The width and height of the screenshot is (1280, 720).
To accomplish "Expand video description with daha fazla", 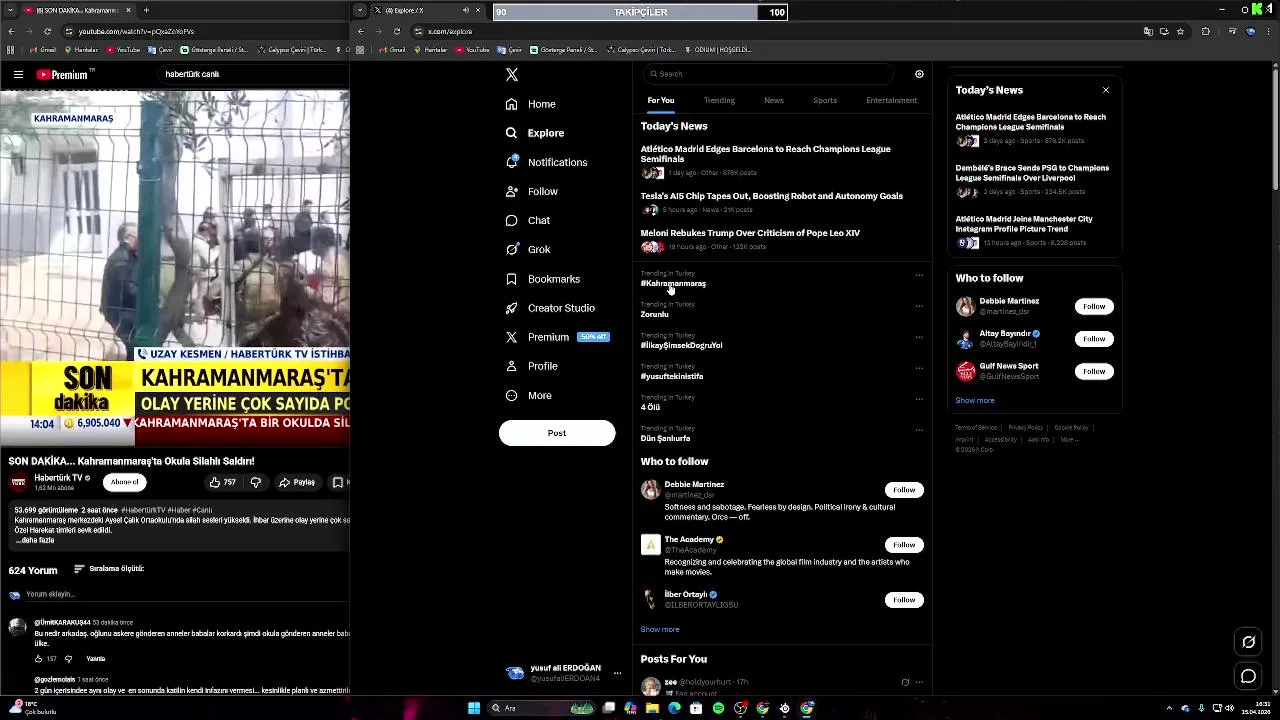I will tap(35, 541).
